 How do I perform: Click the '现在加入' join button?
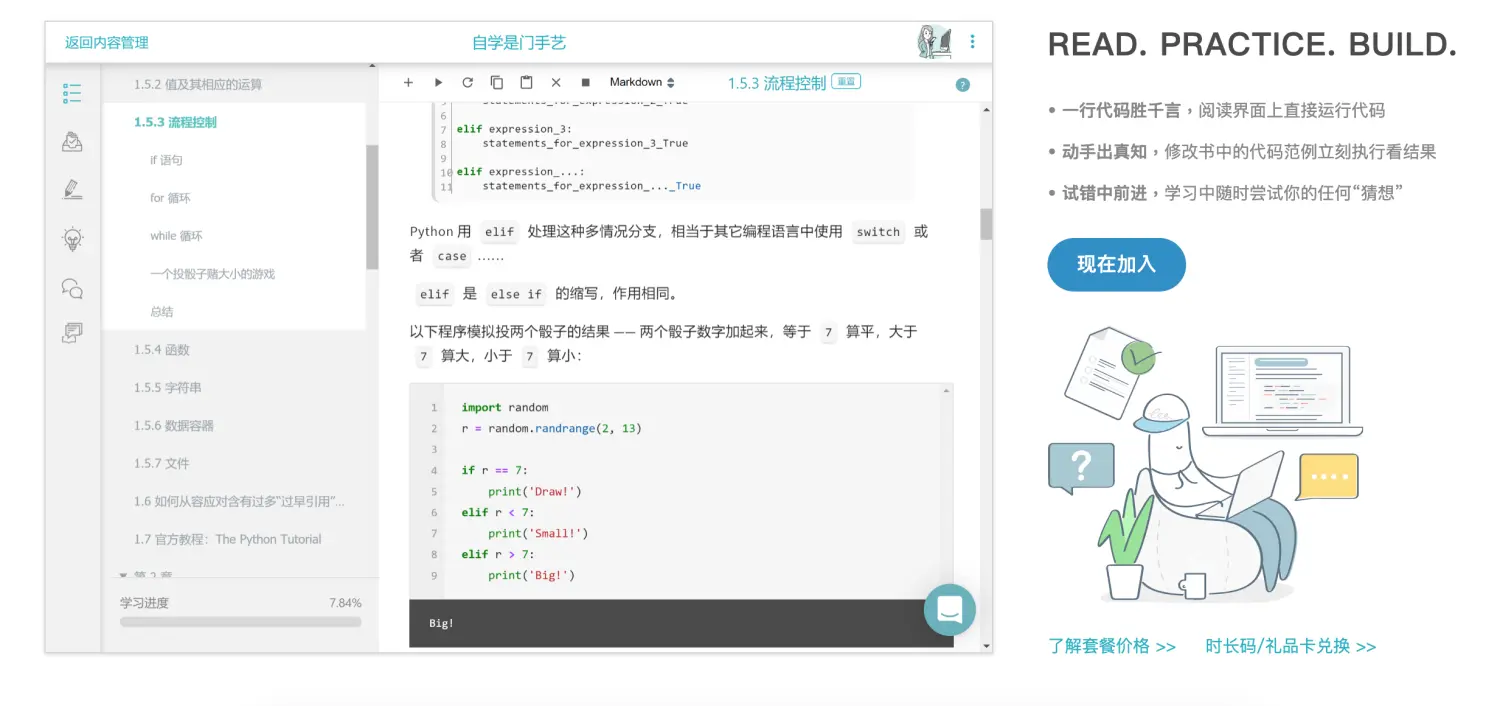point(1116,265)
